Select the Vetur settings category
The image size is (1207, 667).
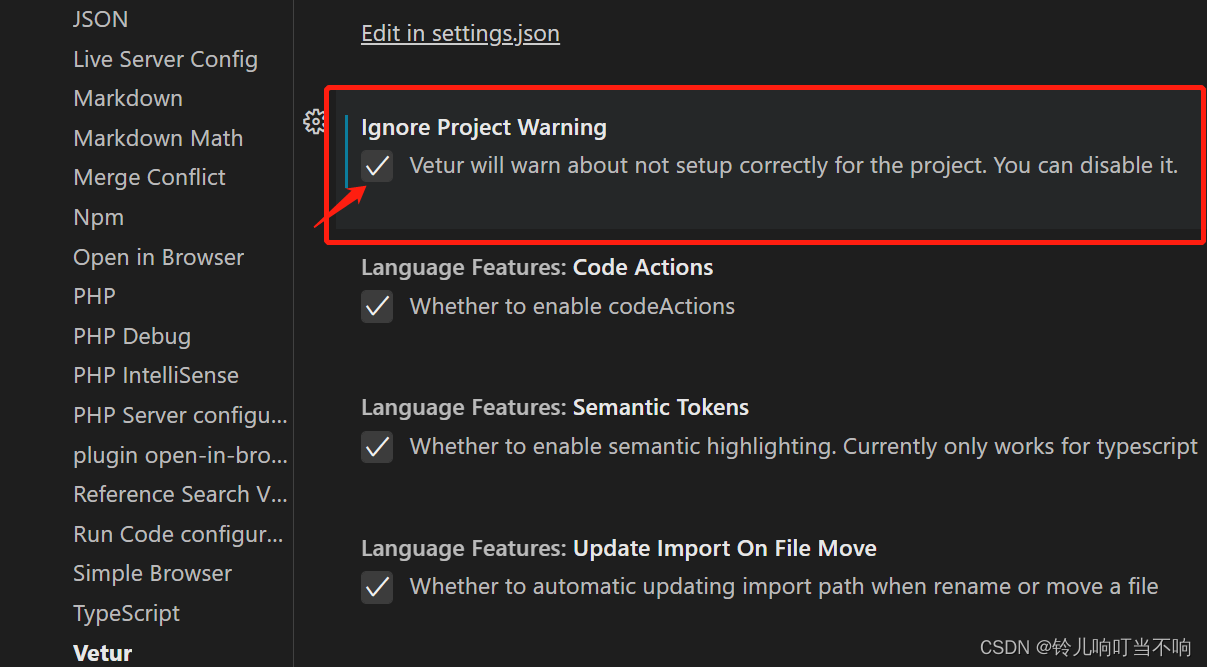[x=102, y=652]
